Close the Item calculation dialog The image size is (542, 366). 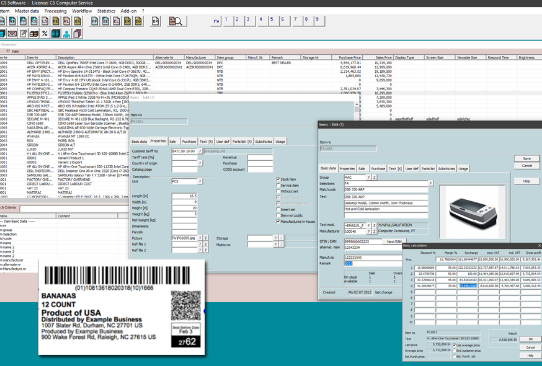pos(539,245)
